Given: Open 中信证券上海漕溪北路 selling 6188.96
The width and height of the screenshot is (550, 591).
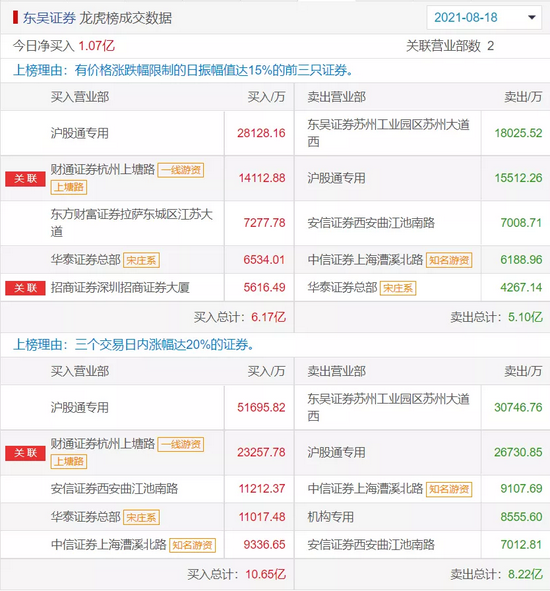Looking at the screenshot, I should pos(365,260).
